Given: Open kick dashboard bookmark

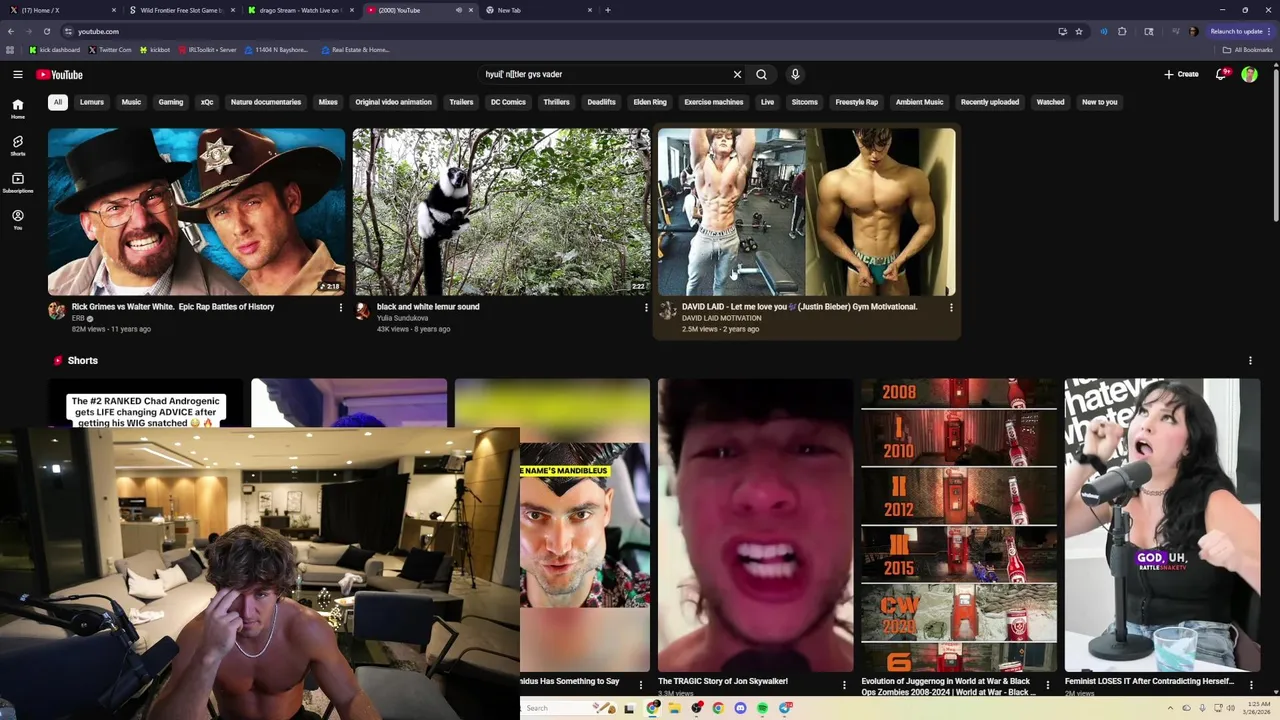Looking at the screenshot, I should coord(54,49).
